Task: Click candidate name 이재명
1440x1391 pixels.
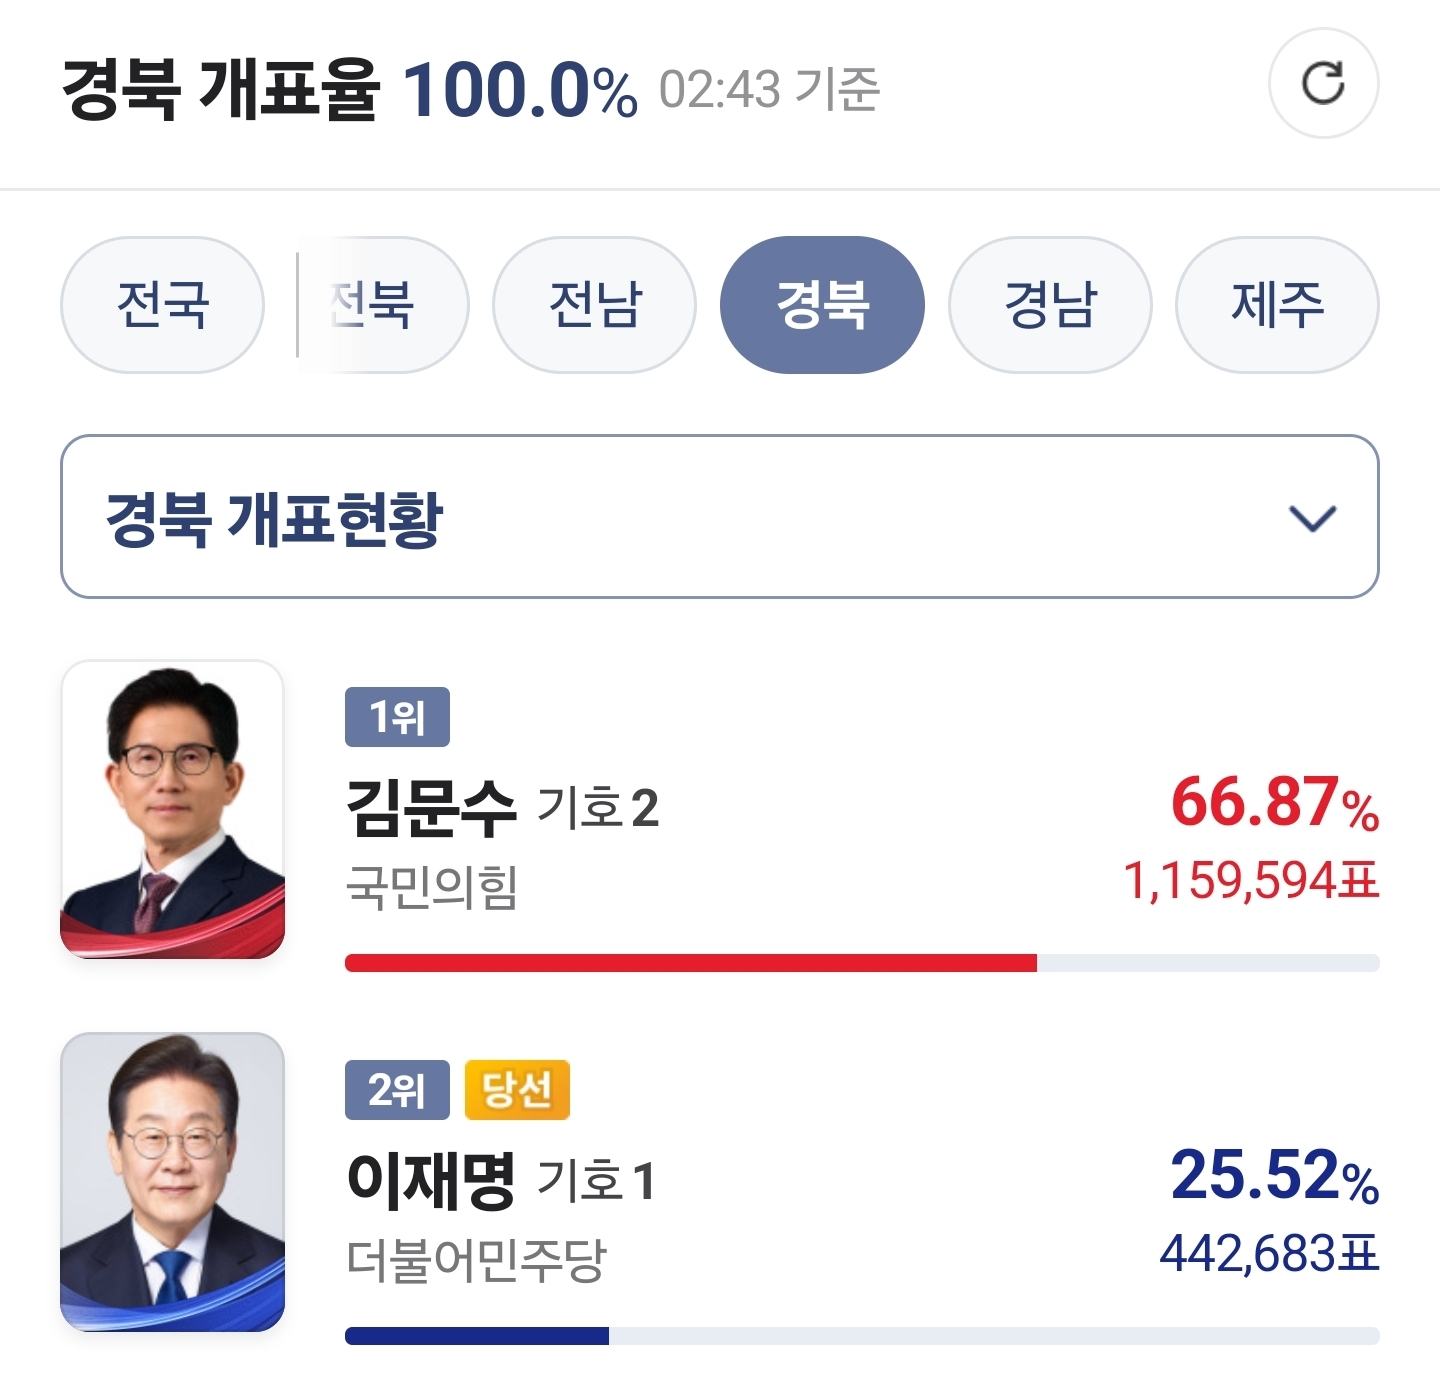Action: coord(431,1180)
